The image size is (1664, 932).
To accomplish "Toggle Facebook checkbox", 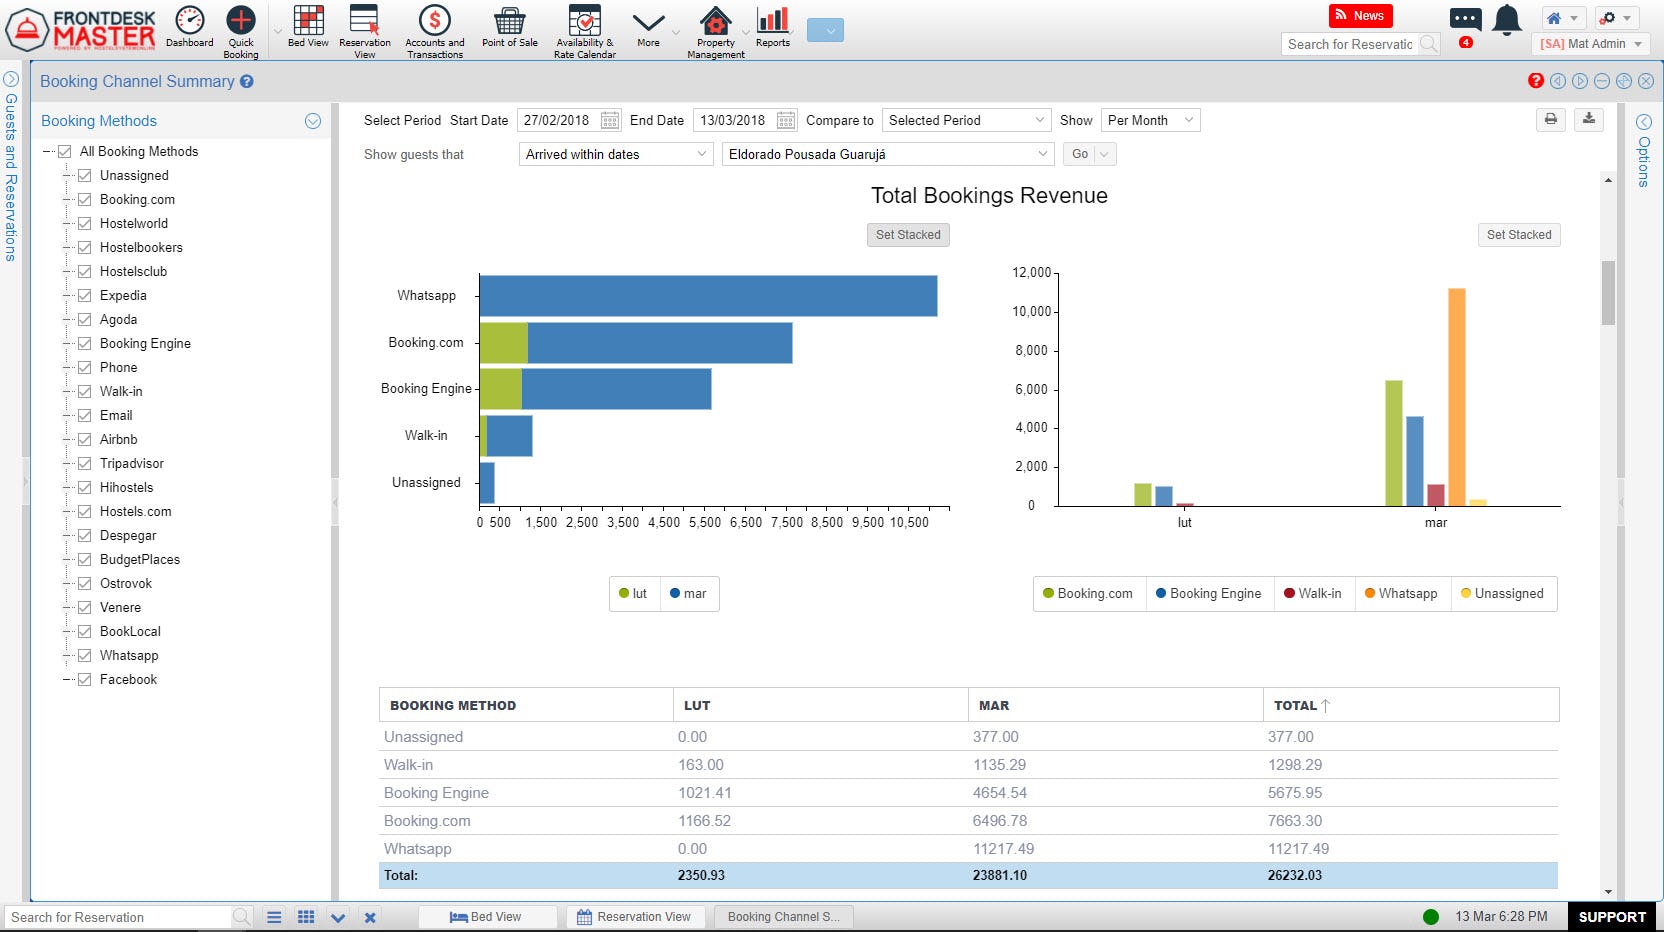I will coord(85,679).
